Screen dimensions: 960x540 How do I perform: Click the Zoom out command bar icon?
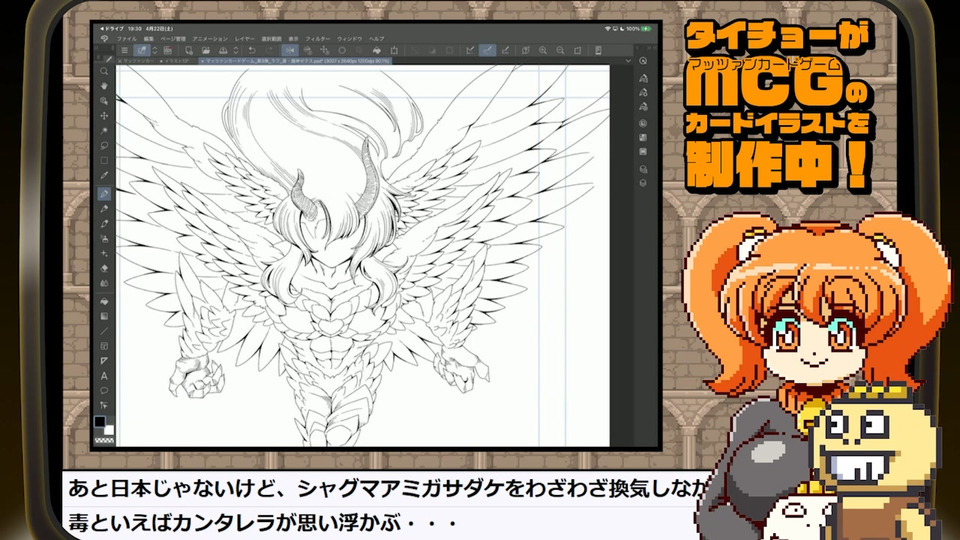click(x=560, y=50)
